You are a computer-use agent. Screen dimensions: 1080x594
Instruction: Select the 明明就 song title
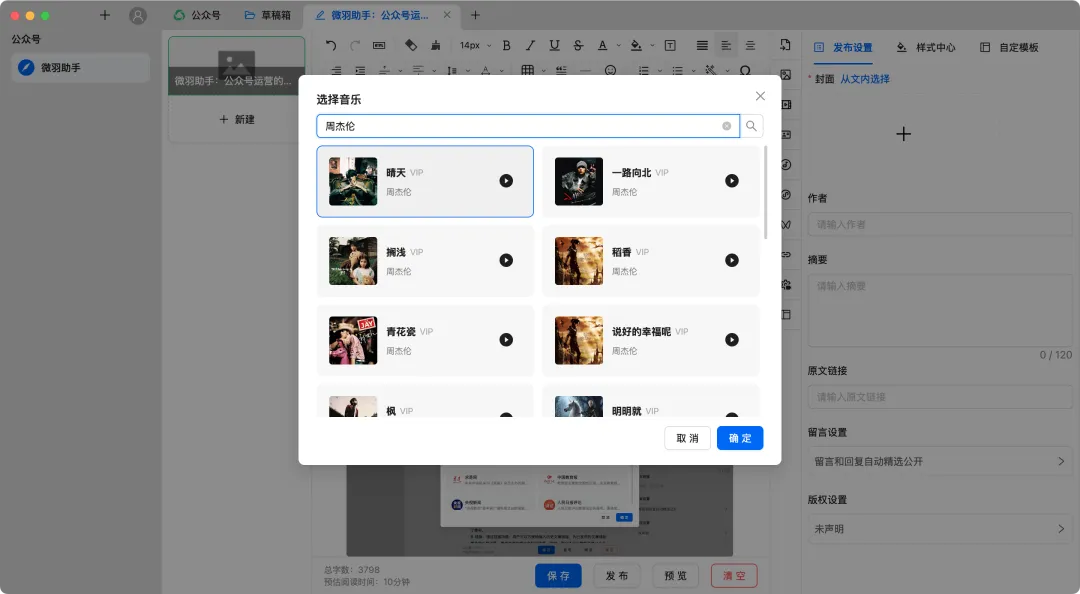[627, 411]
